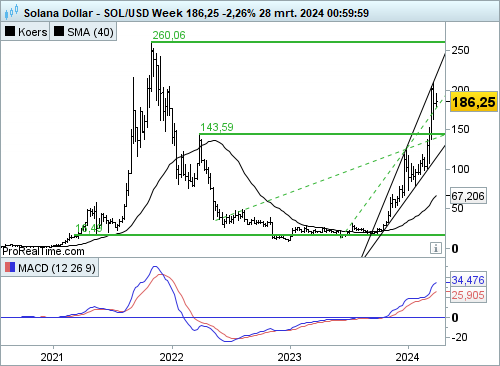This screenshot has width=500, height=366.
Task: Click the -20 MACD axis label
Action: point(460,337)
